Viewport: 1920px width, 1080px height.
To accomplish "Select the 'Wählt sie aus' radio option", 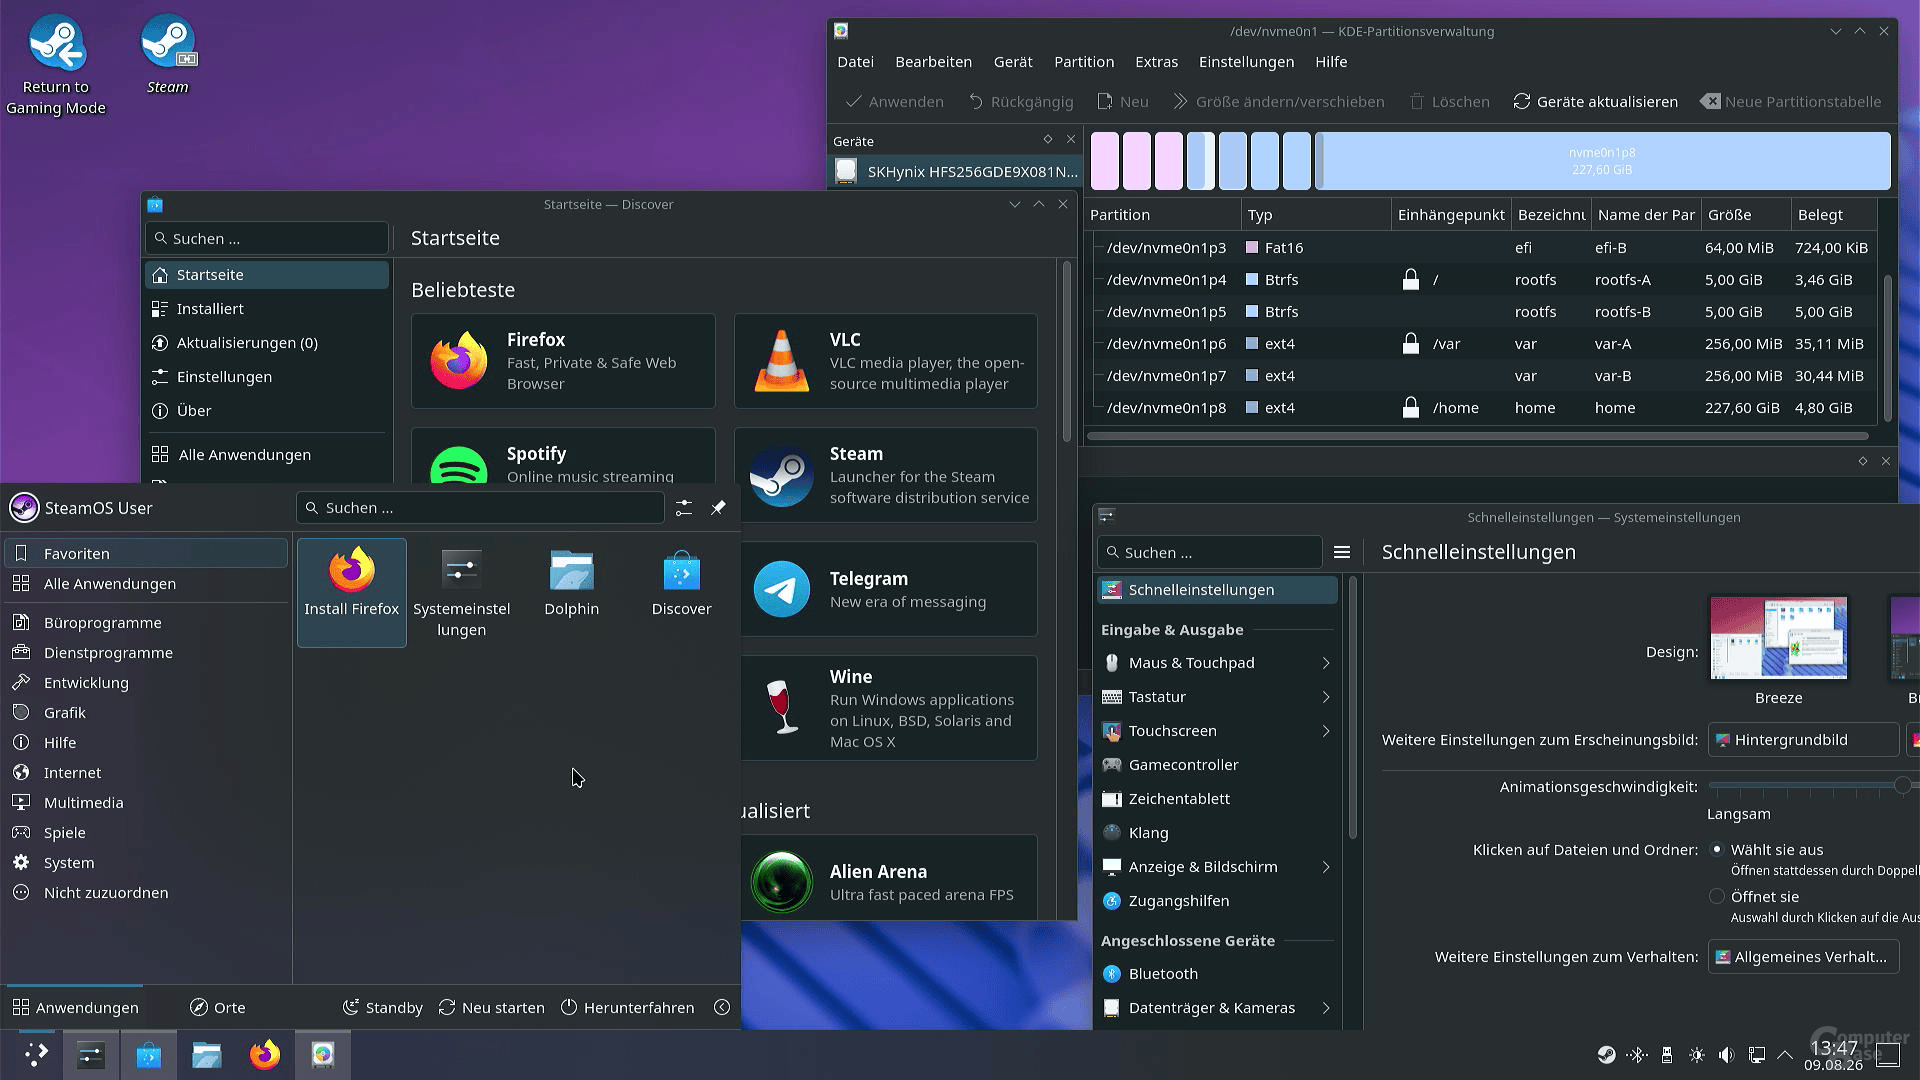I will pyautogui.click(x=1717, y=850).
